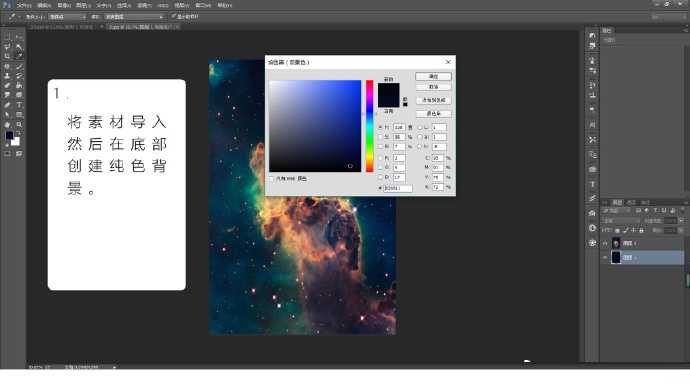The height and width of the screenshot is (388, 690).
Task: Select the Type tool in toolbar
Action: pyautogui.click(x=19, y=105)
